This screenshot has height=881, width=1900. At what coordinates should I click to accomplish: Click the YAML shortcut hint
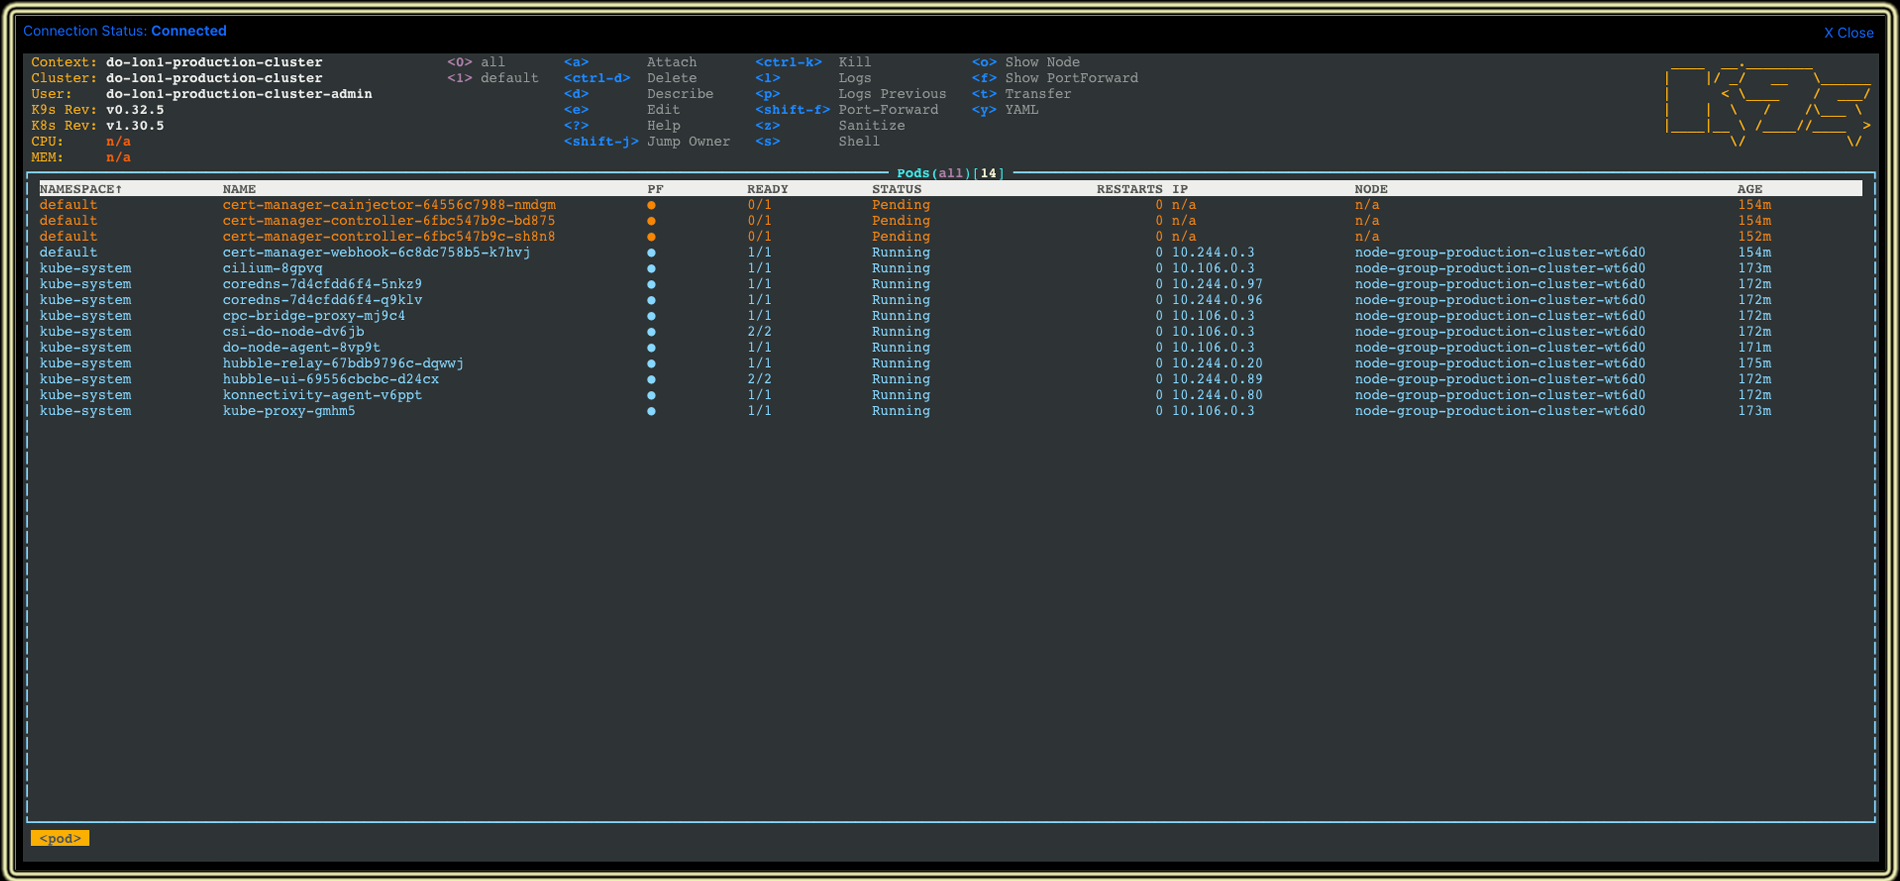pyautogui.click(x=1021, y=110)
